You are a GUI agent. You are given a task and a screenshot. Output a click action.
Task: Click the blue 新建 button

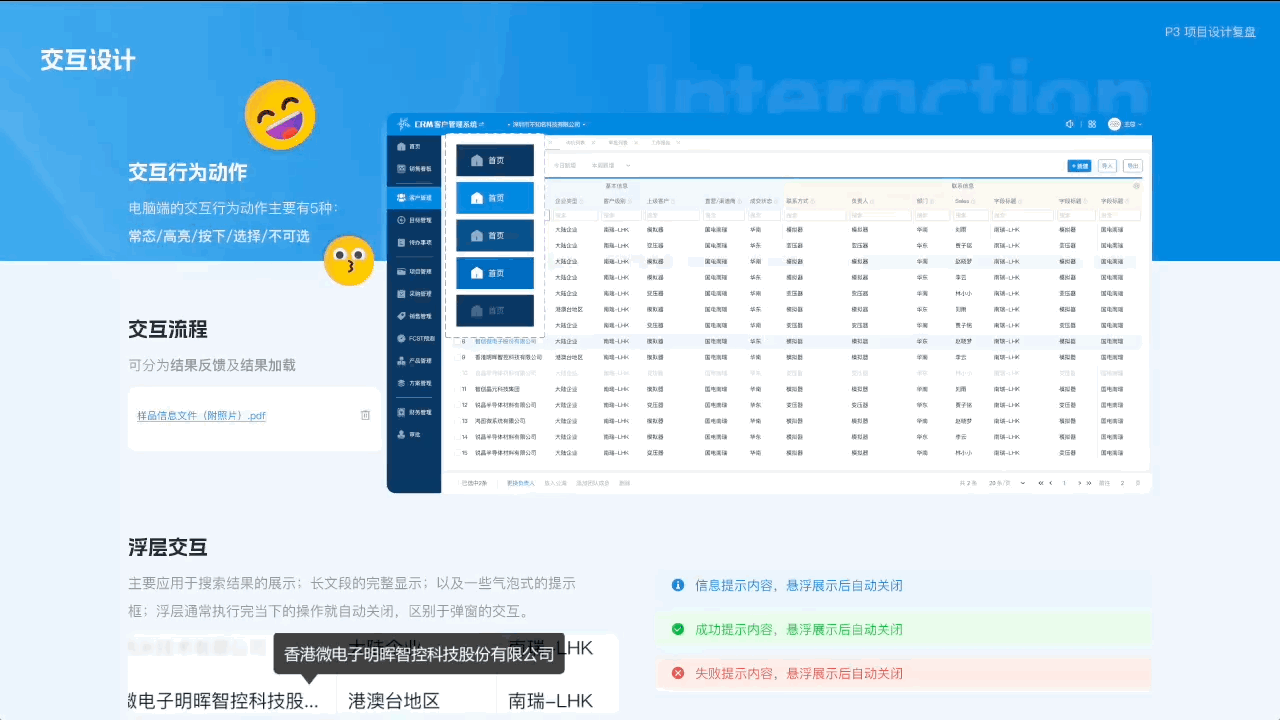click(x=1080, y=165)
